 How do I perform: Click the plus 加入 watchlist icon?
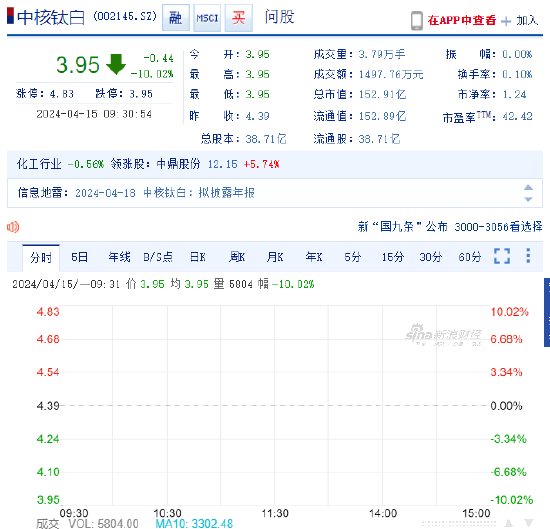coord(506,21)
